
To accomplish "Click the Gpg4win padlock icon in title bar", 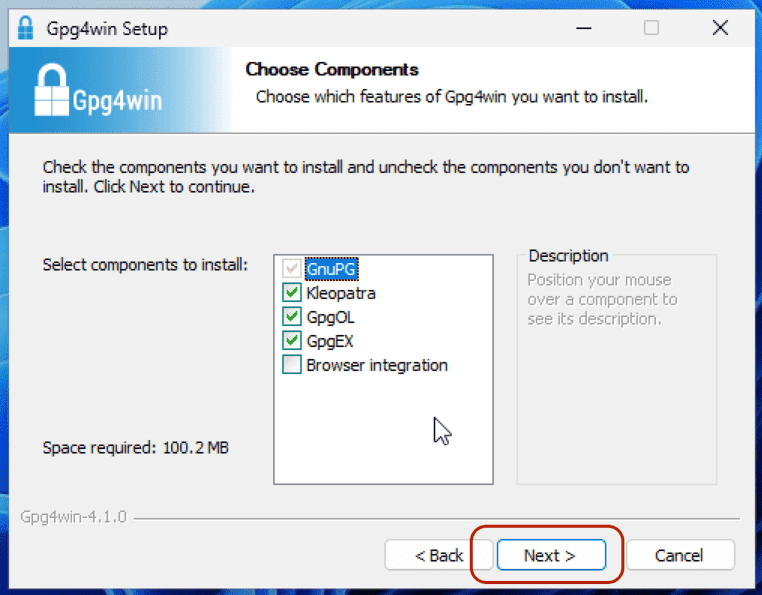I will 25,28.
